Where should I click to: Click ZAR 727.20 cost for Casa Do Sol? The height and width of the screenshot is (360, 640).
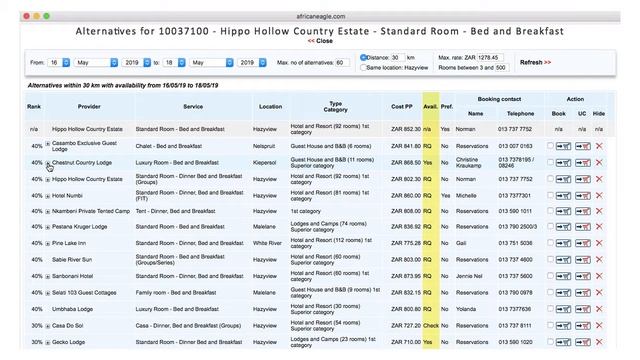406,326
